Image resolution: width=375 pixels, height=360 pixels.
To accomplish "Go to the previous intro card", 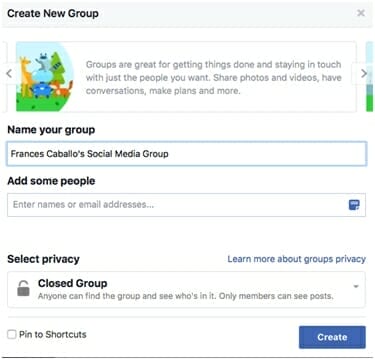I will pyautogui.click(x=9, y=73).
